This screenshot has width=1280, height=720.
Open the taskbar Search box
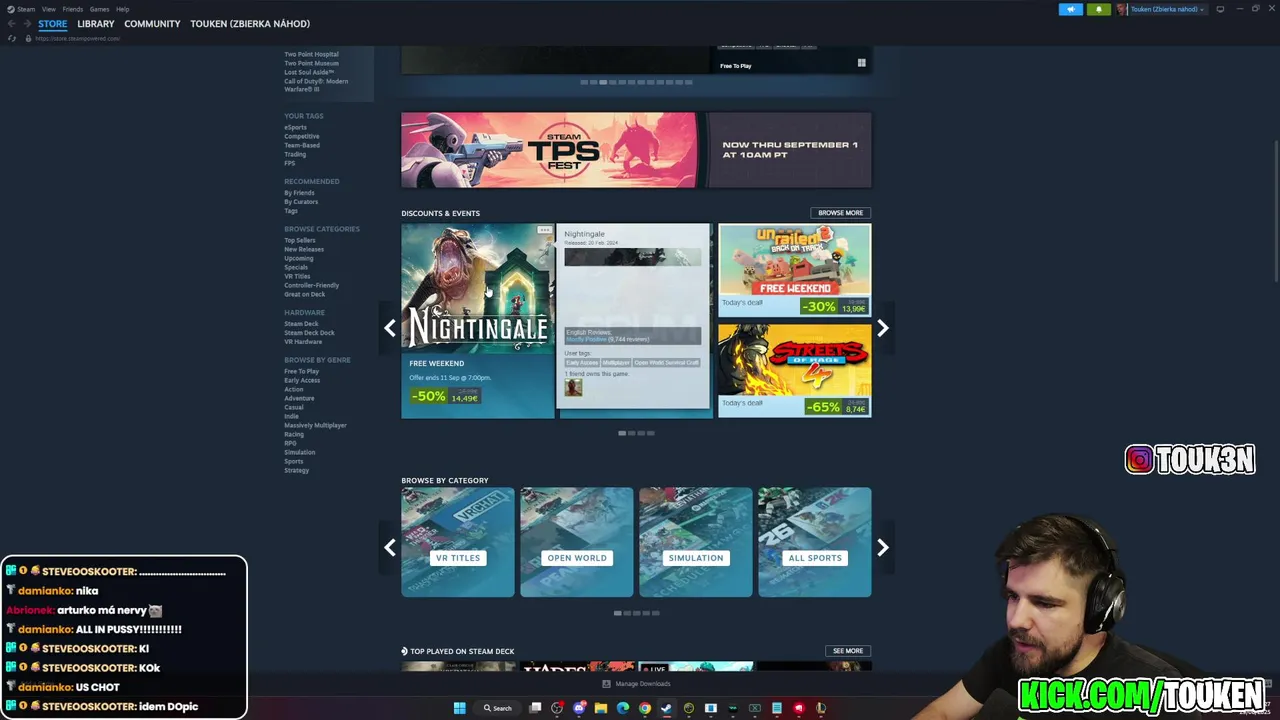498,708
